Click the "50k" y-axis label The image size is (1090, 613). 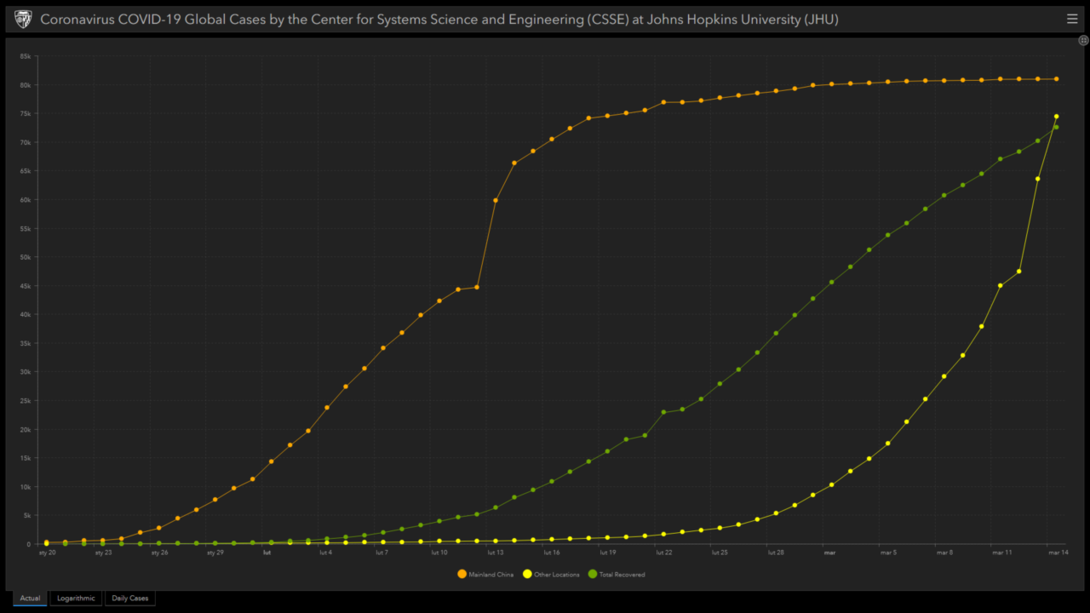[x=26, y=257]
